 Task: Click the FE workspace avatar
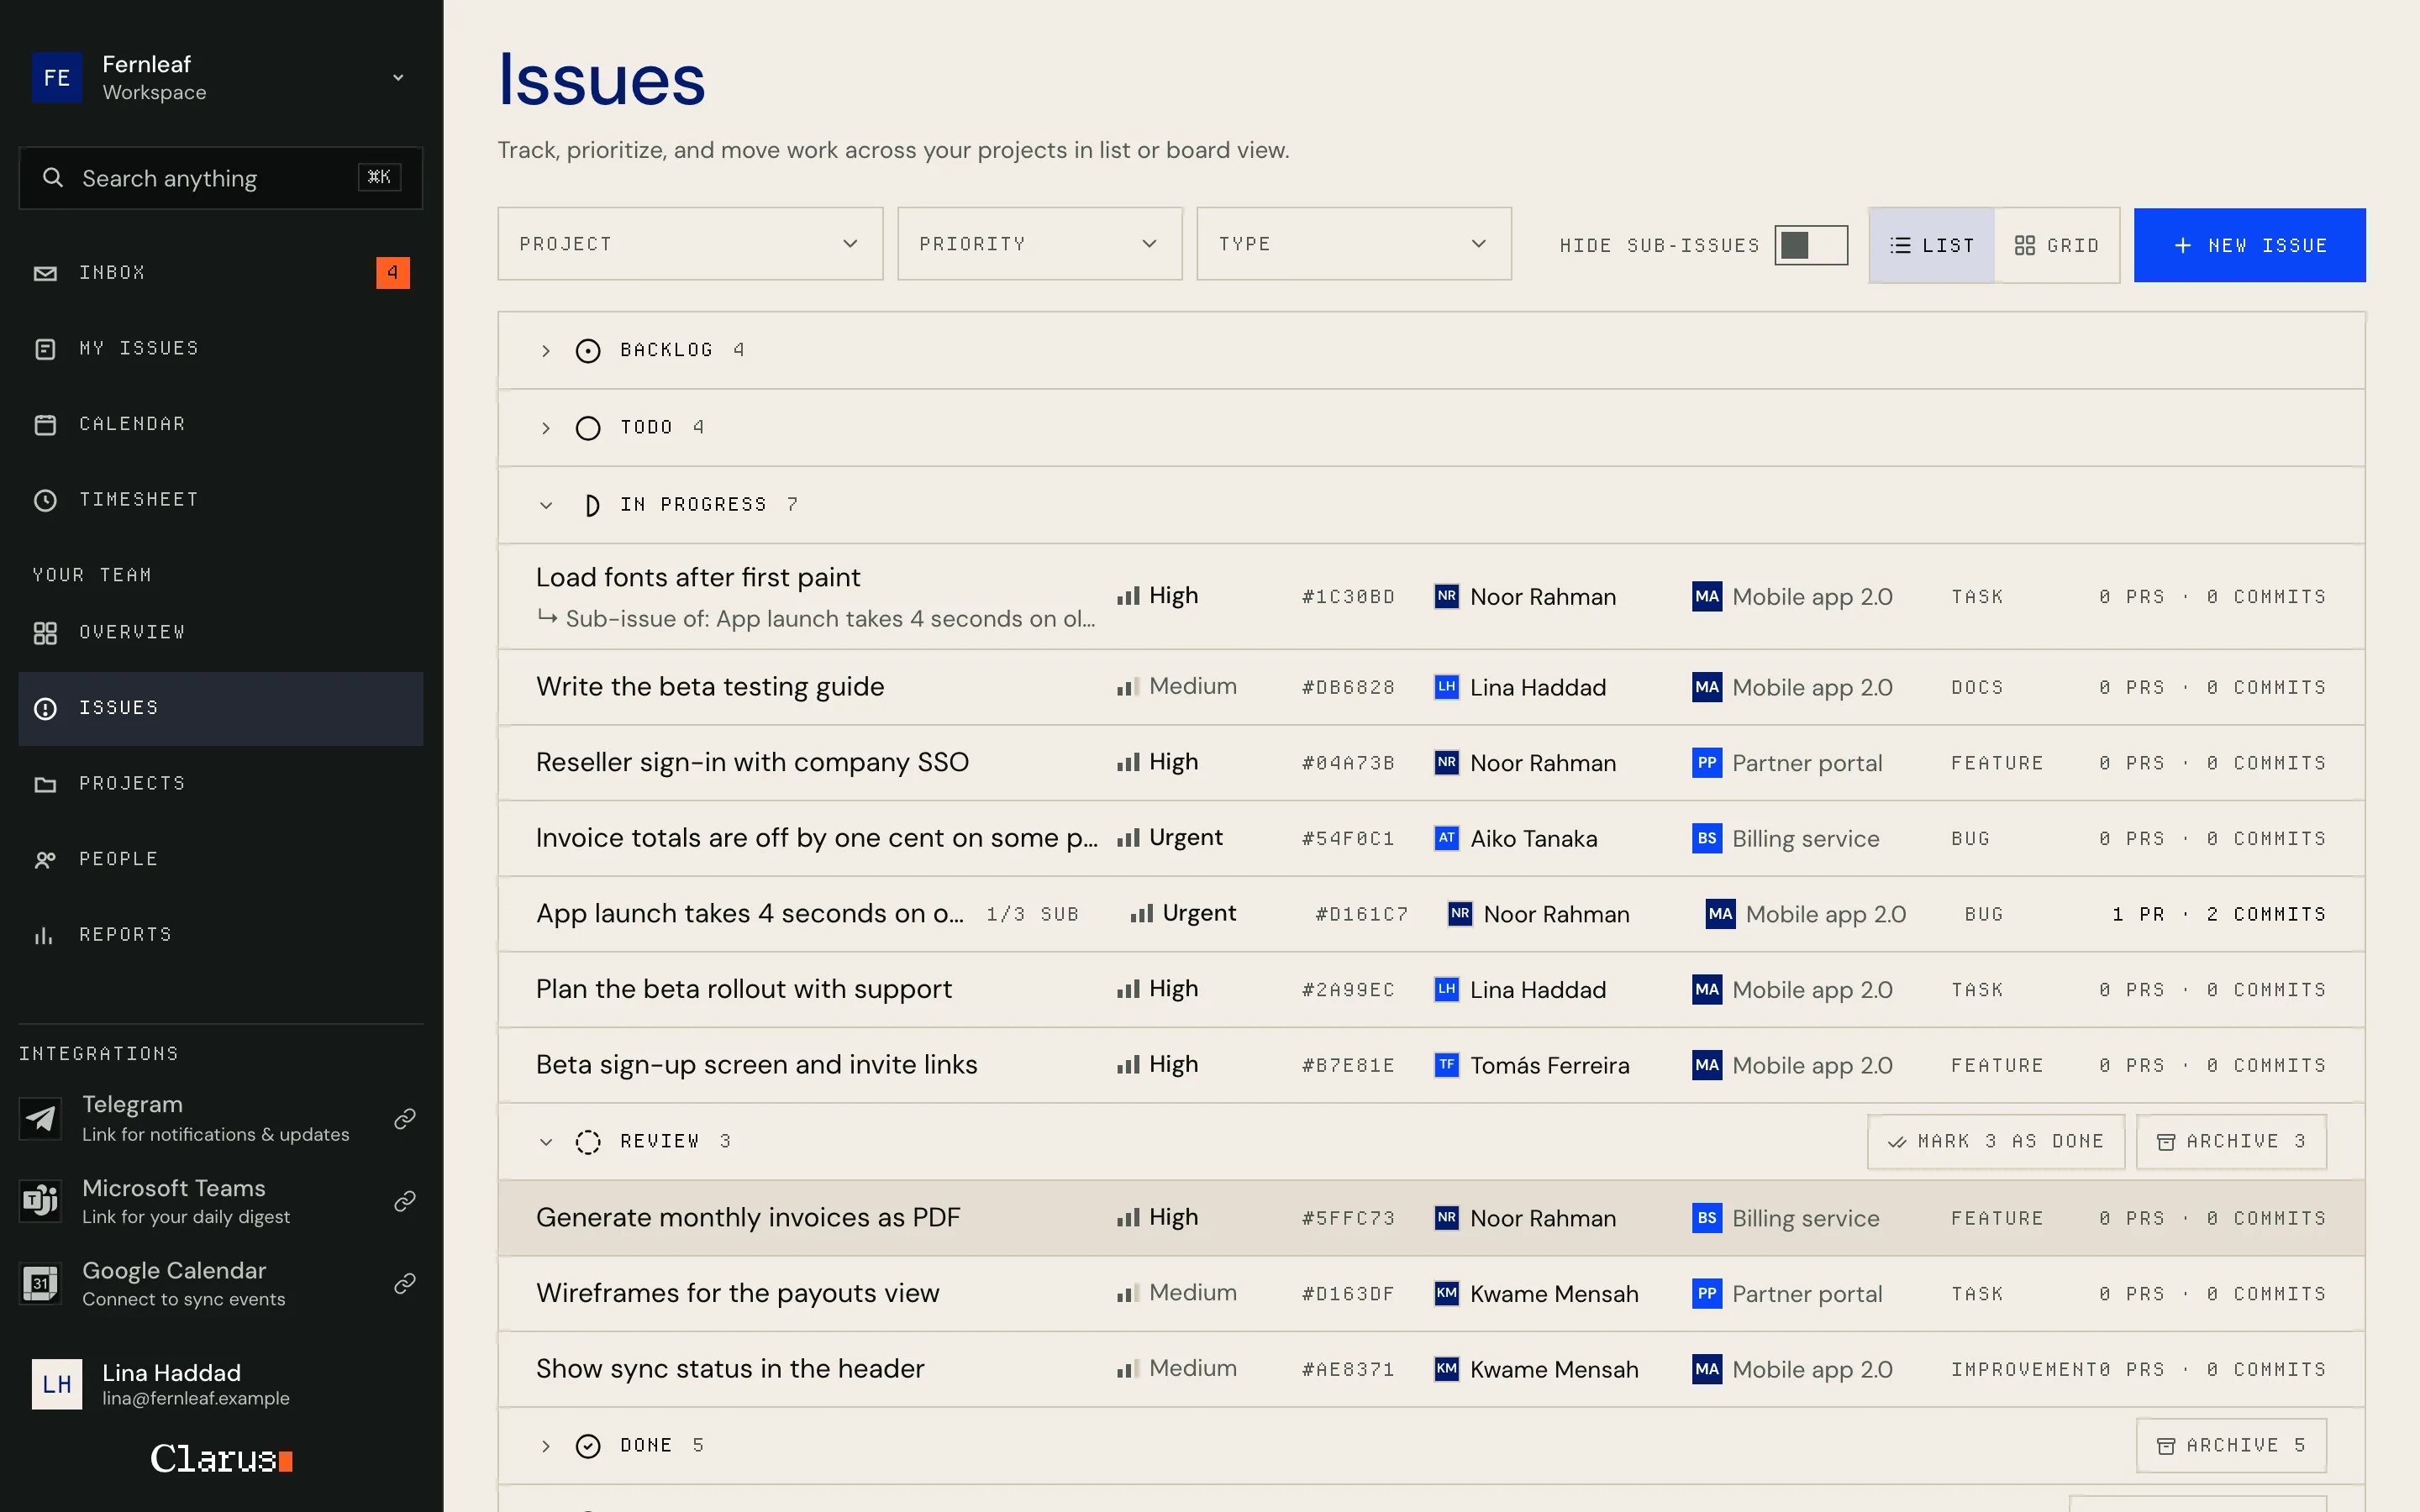pos(57,77)
